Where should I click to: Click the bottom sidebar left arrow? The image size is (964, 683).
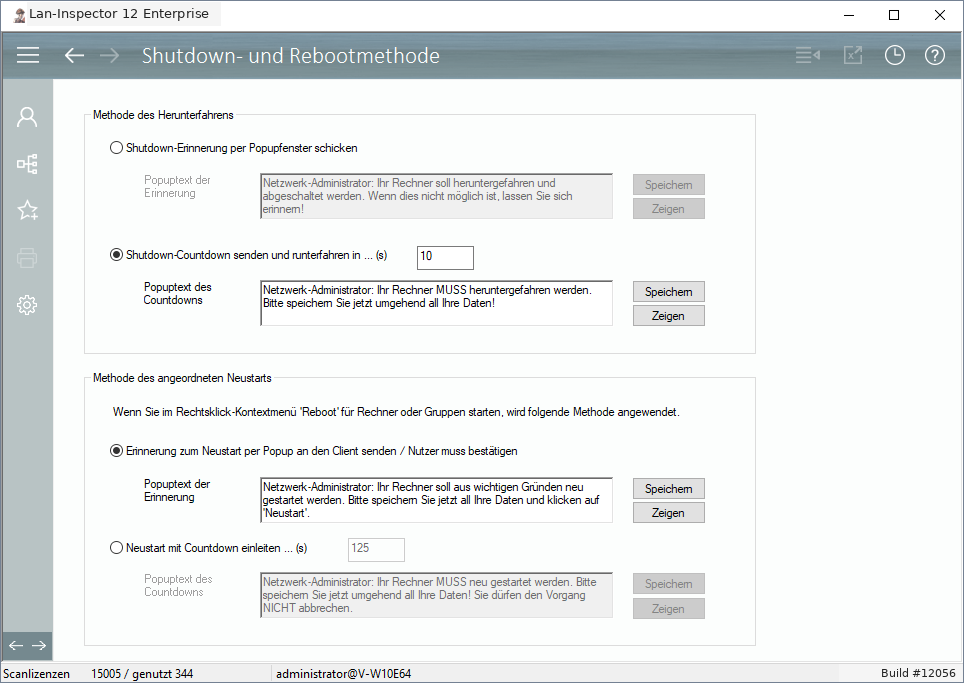[16, 645]
